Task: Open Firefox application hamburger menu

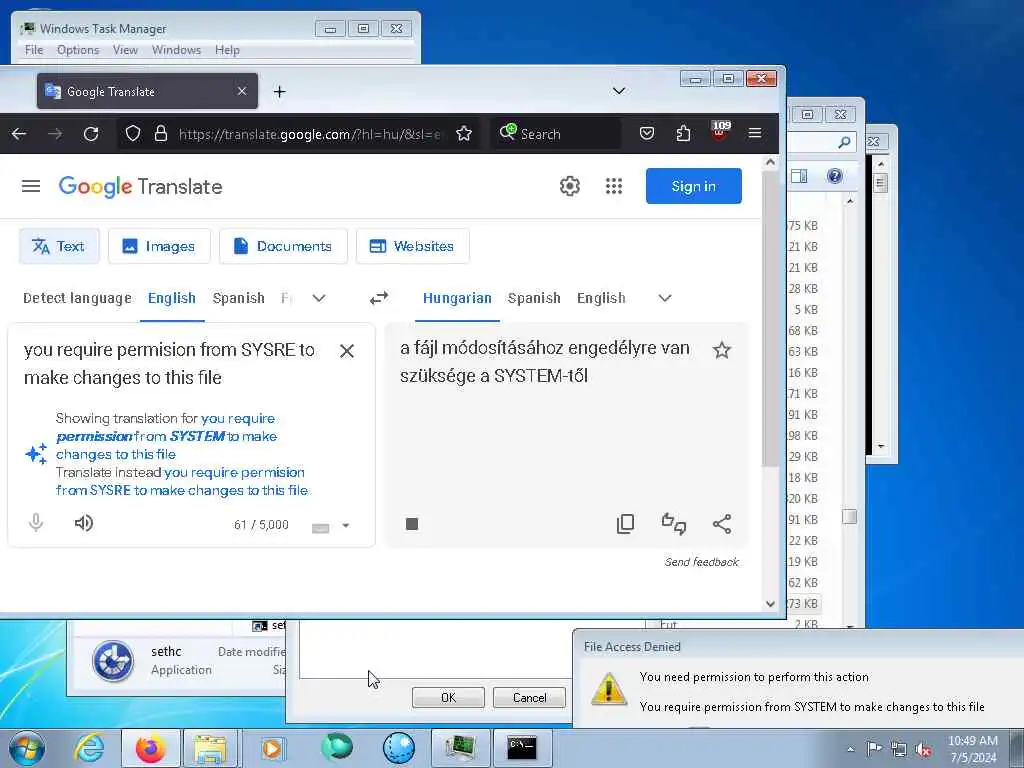Action: (755, 134)
